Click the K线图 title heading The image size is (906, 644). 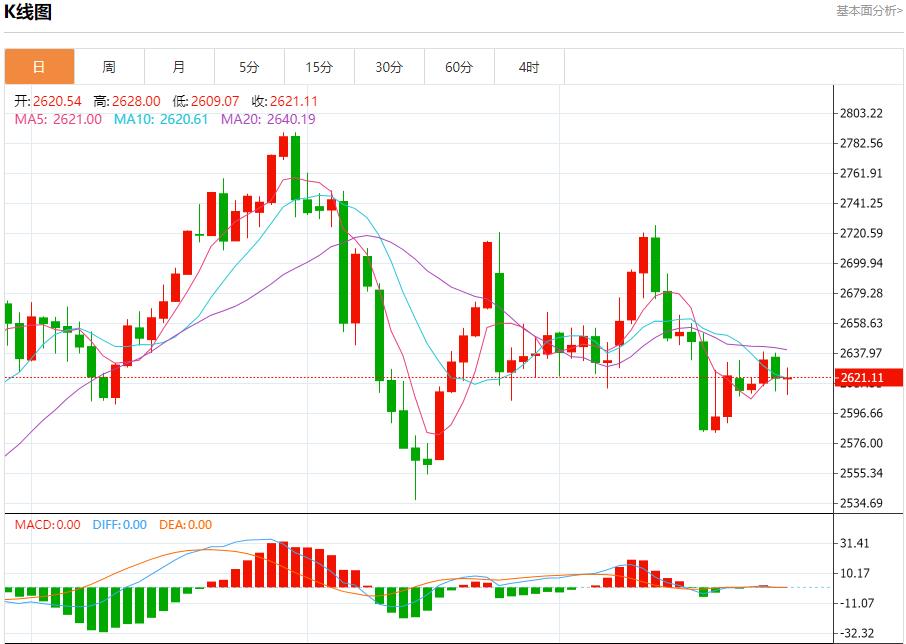[x=29, y=13]
